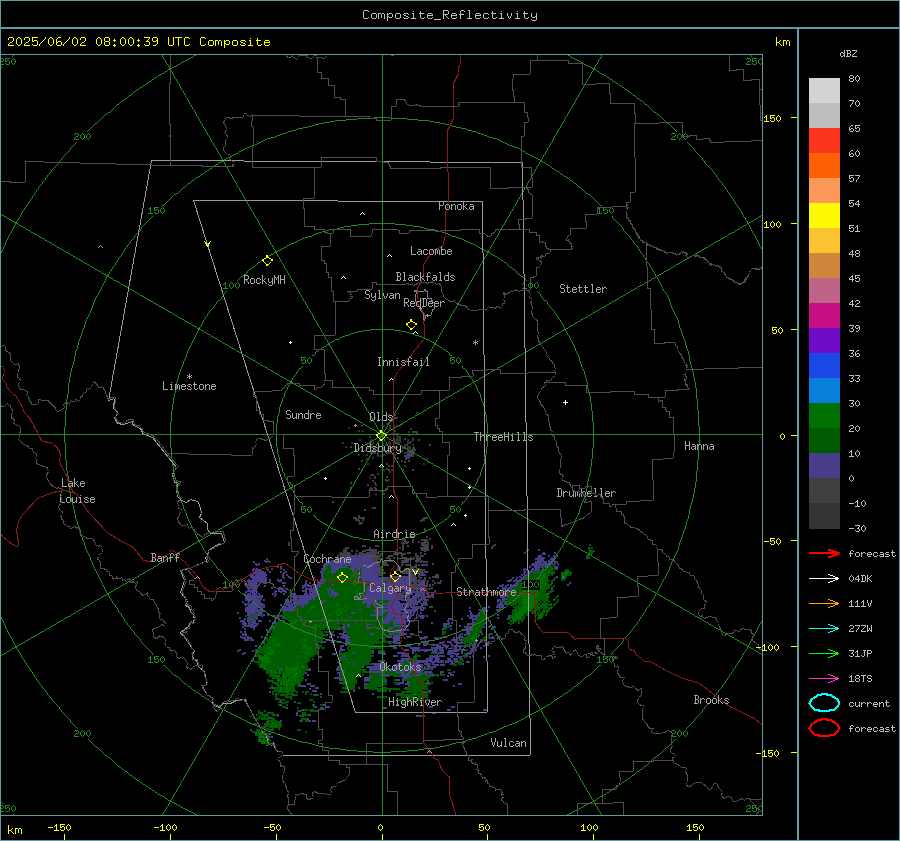
Task: Click the Limestone label
Action: [189, 386]
